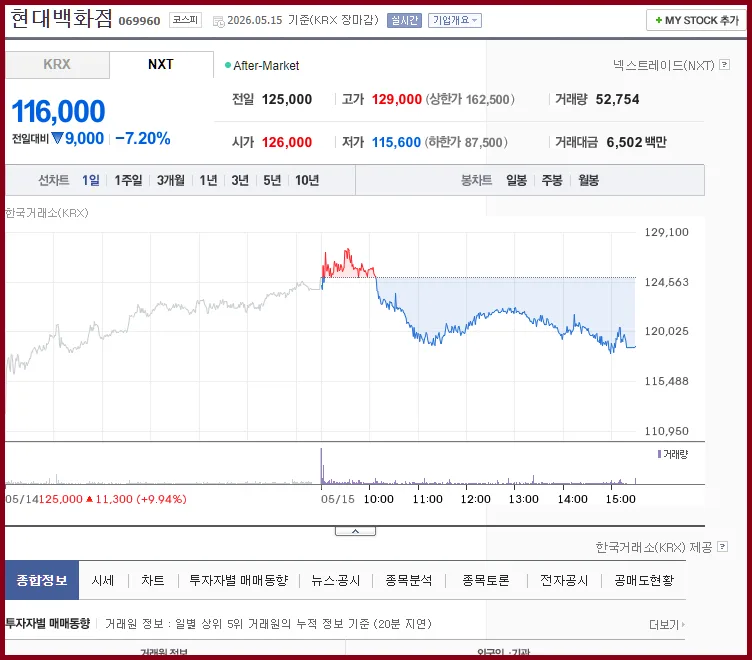Click the 거래량 value 52,754

pos(617,99)
